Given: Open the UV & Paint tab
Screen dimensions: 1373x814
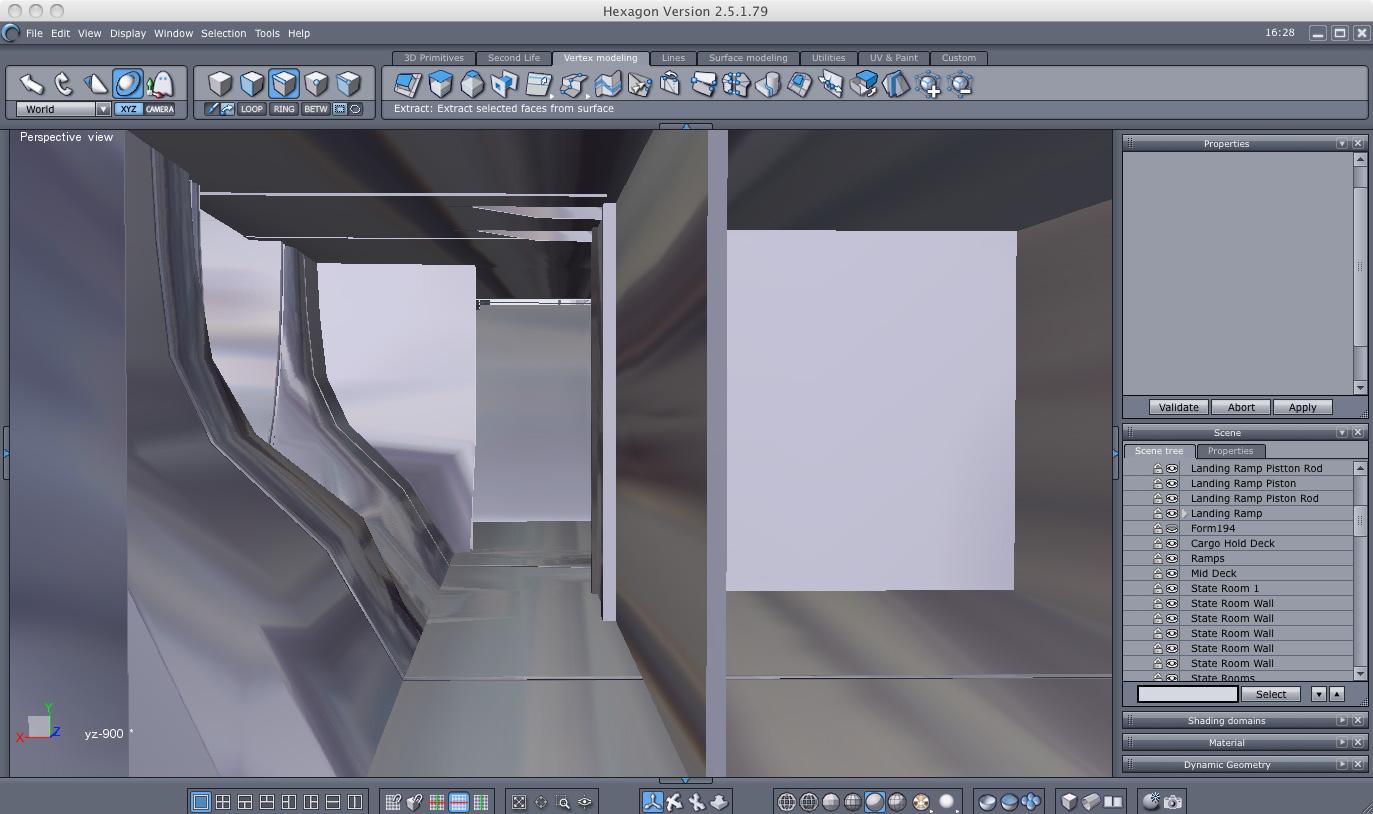Looking at the screenshot, I should click(893, 58).
